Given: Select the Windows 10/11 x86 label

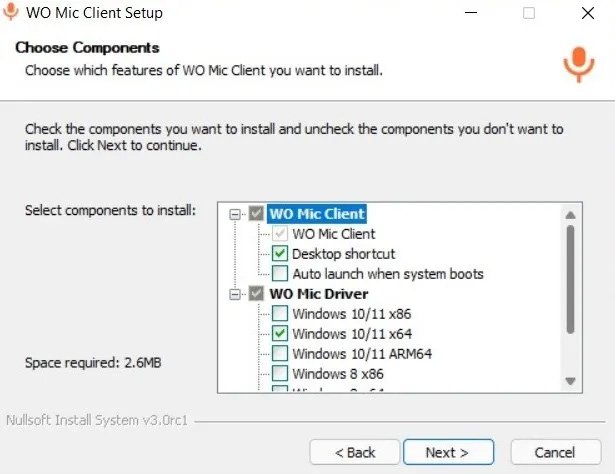Looking at the screenshot, I should pyautogui.click(x=352, y=314).
